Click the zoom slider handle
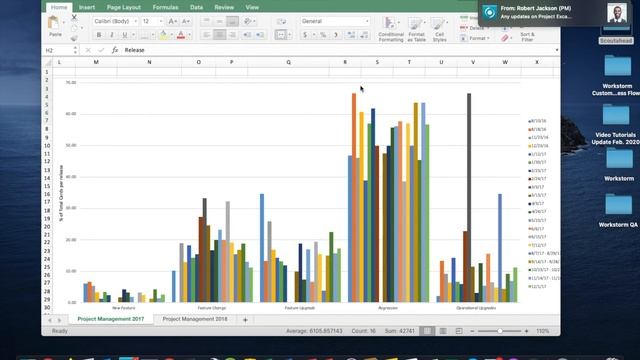640x360 pixels. pos(500,331)
